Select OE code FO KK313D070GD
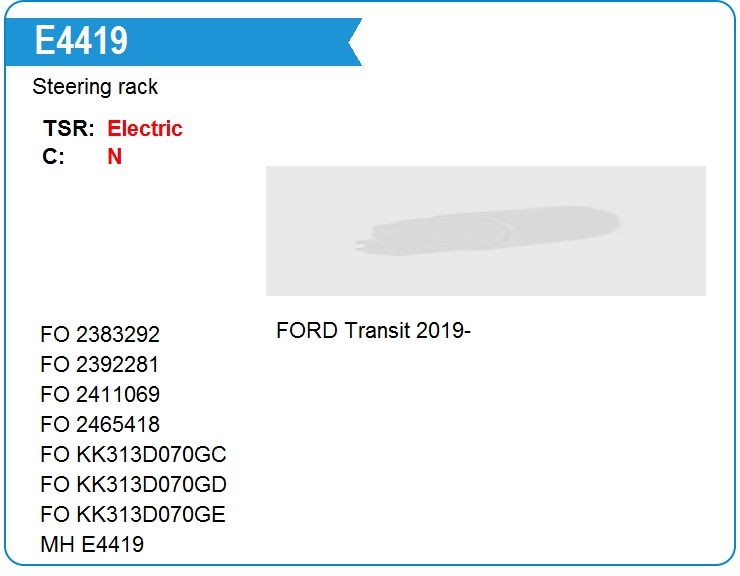The width and height of the screenshot is (740, 576). (x=133, y=485)
